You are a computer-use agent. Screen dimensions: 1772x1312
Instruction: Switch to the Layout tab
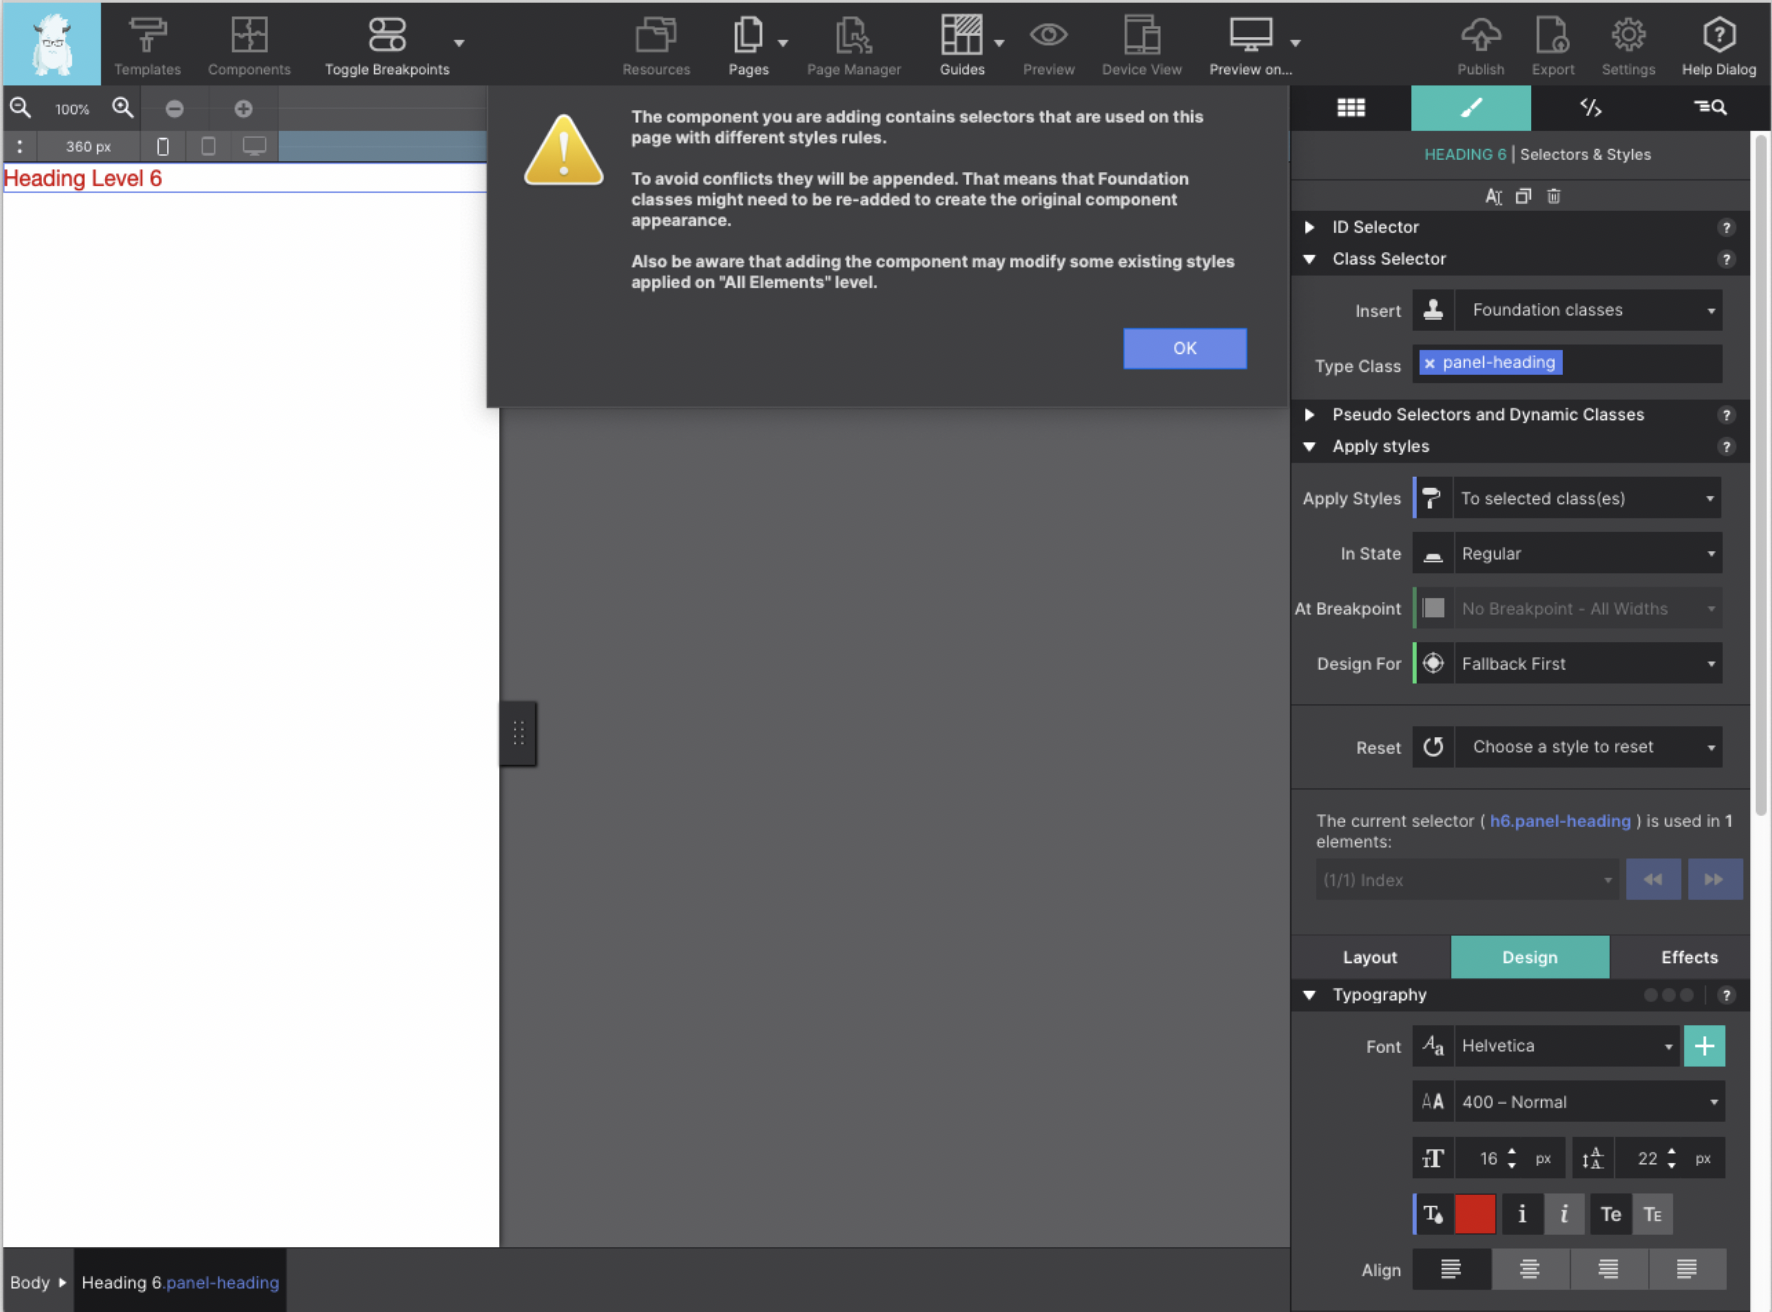tap(1369, 957)
